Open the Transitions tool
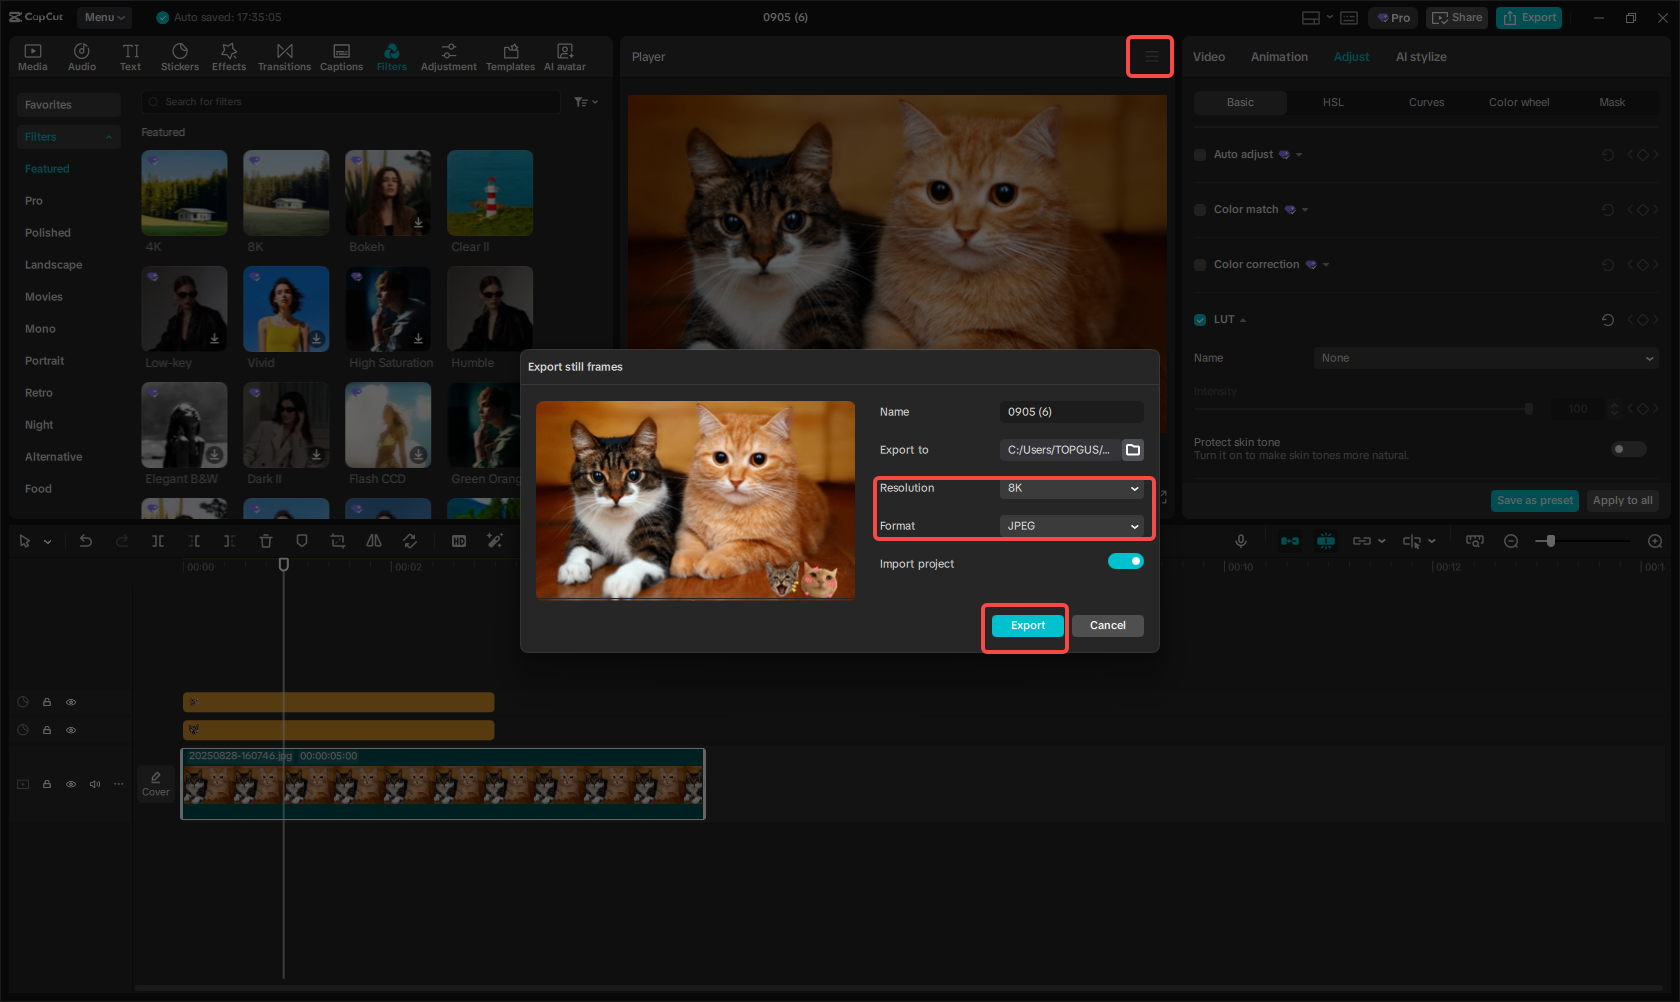Screen dimensions: 1680x1002 [284, 57]
